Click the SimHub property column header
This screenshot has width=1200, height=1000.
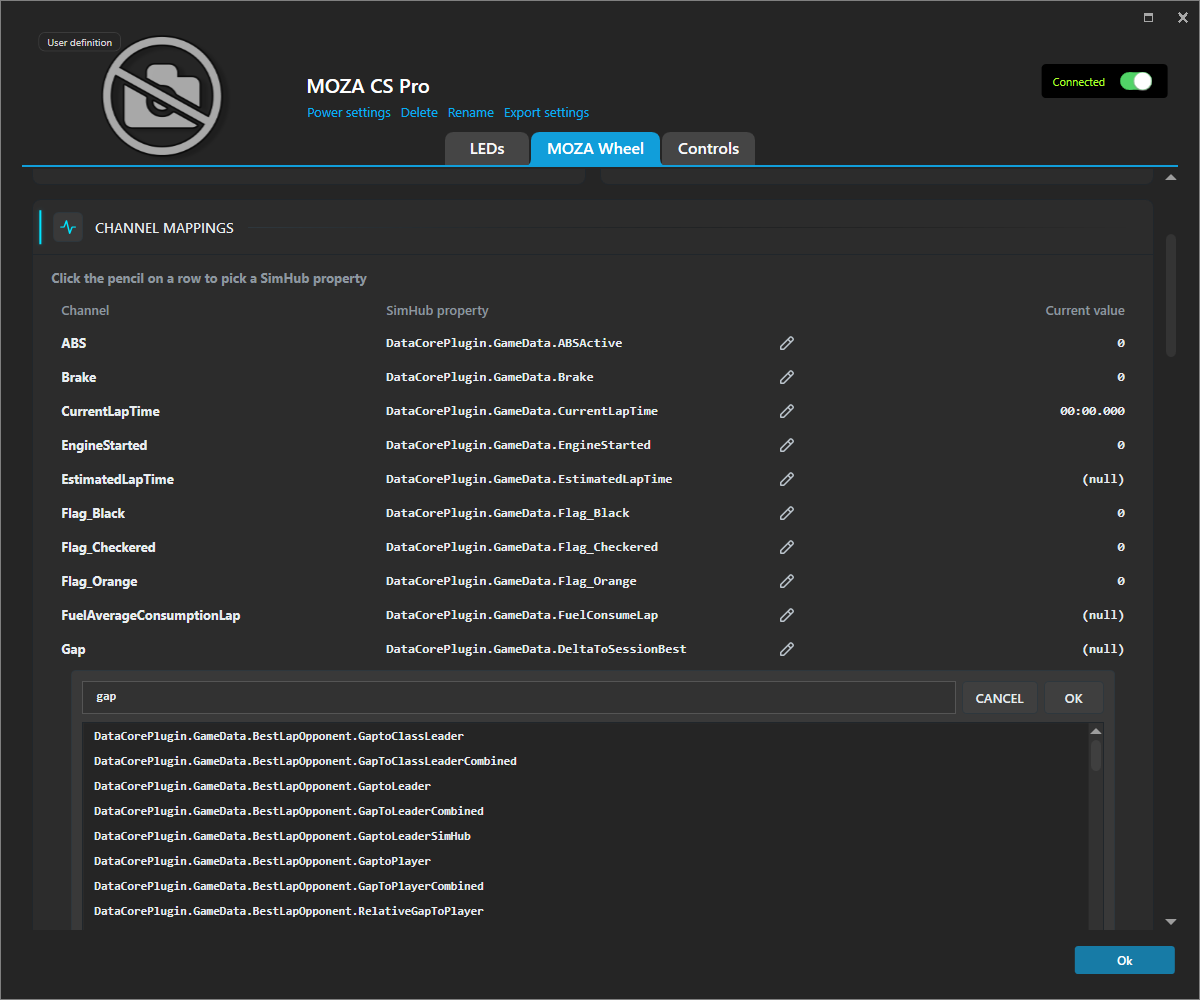coord(437,311)
